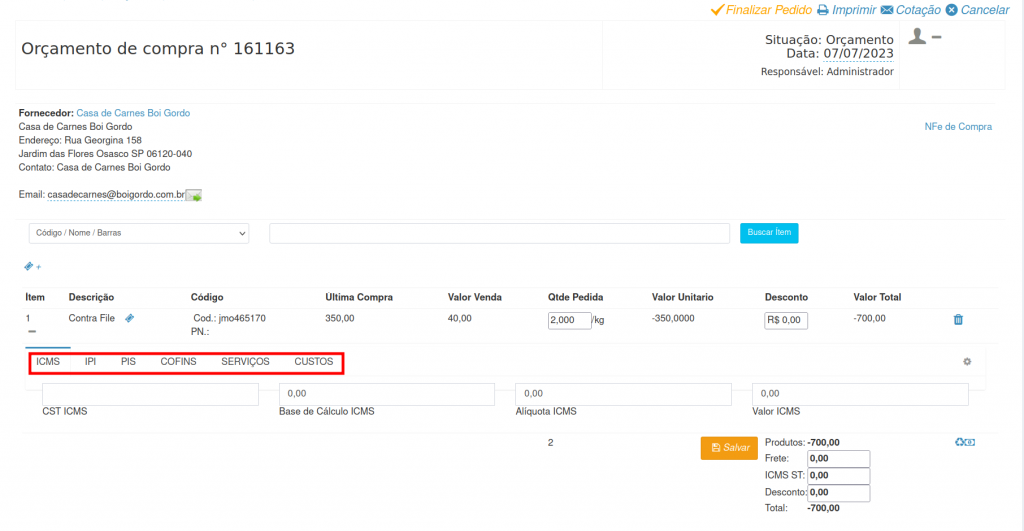
Task: Click the editable date 07/07/2023
Action: tap(858, 53)
